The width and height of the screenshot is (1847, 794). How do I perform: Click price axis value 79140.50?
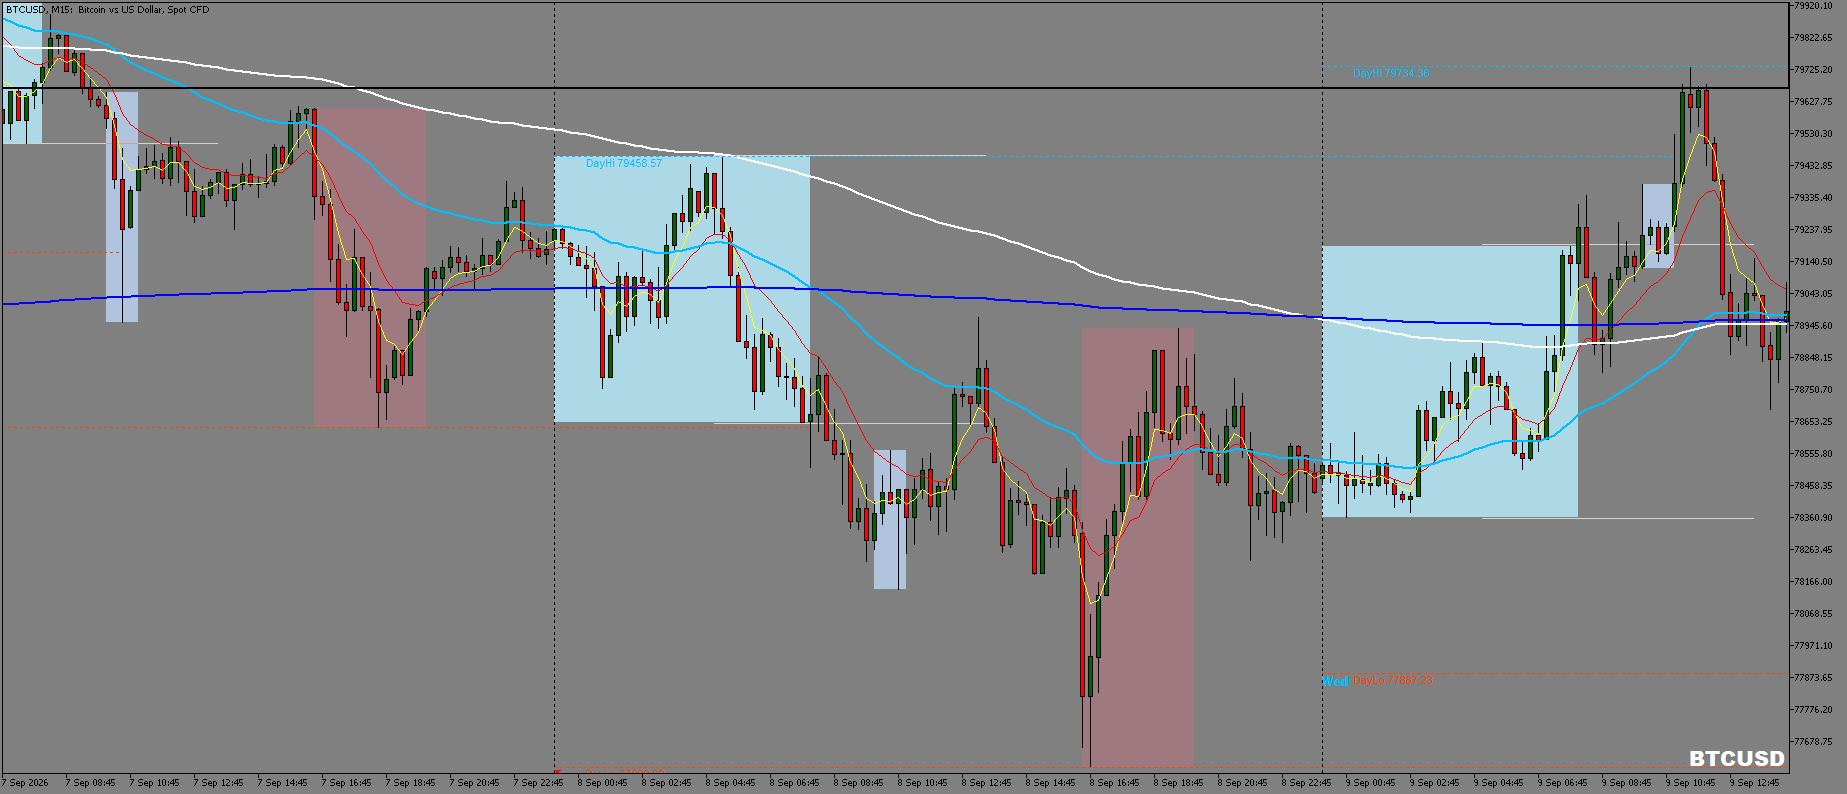click(x=1813, y=262)
